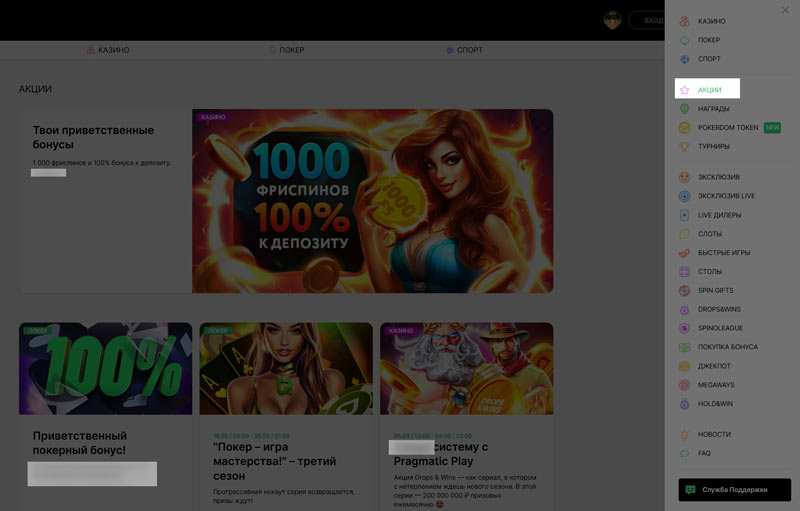Select the Hold&Win icon in sidebar
This screenshot has height=511, width=800.
tap(684, 404)
